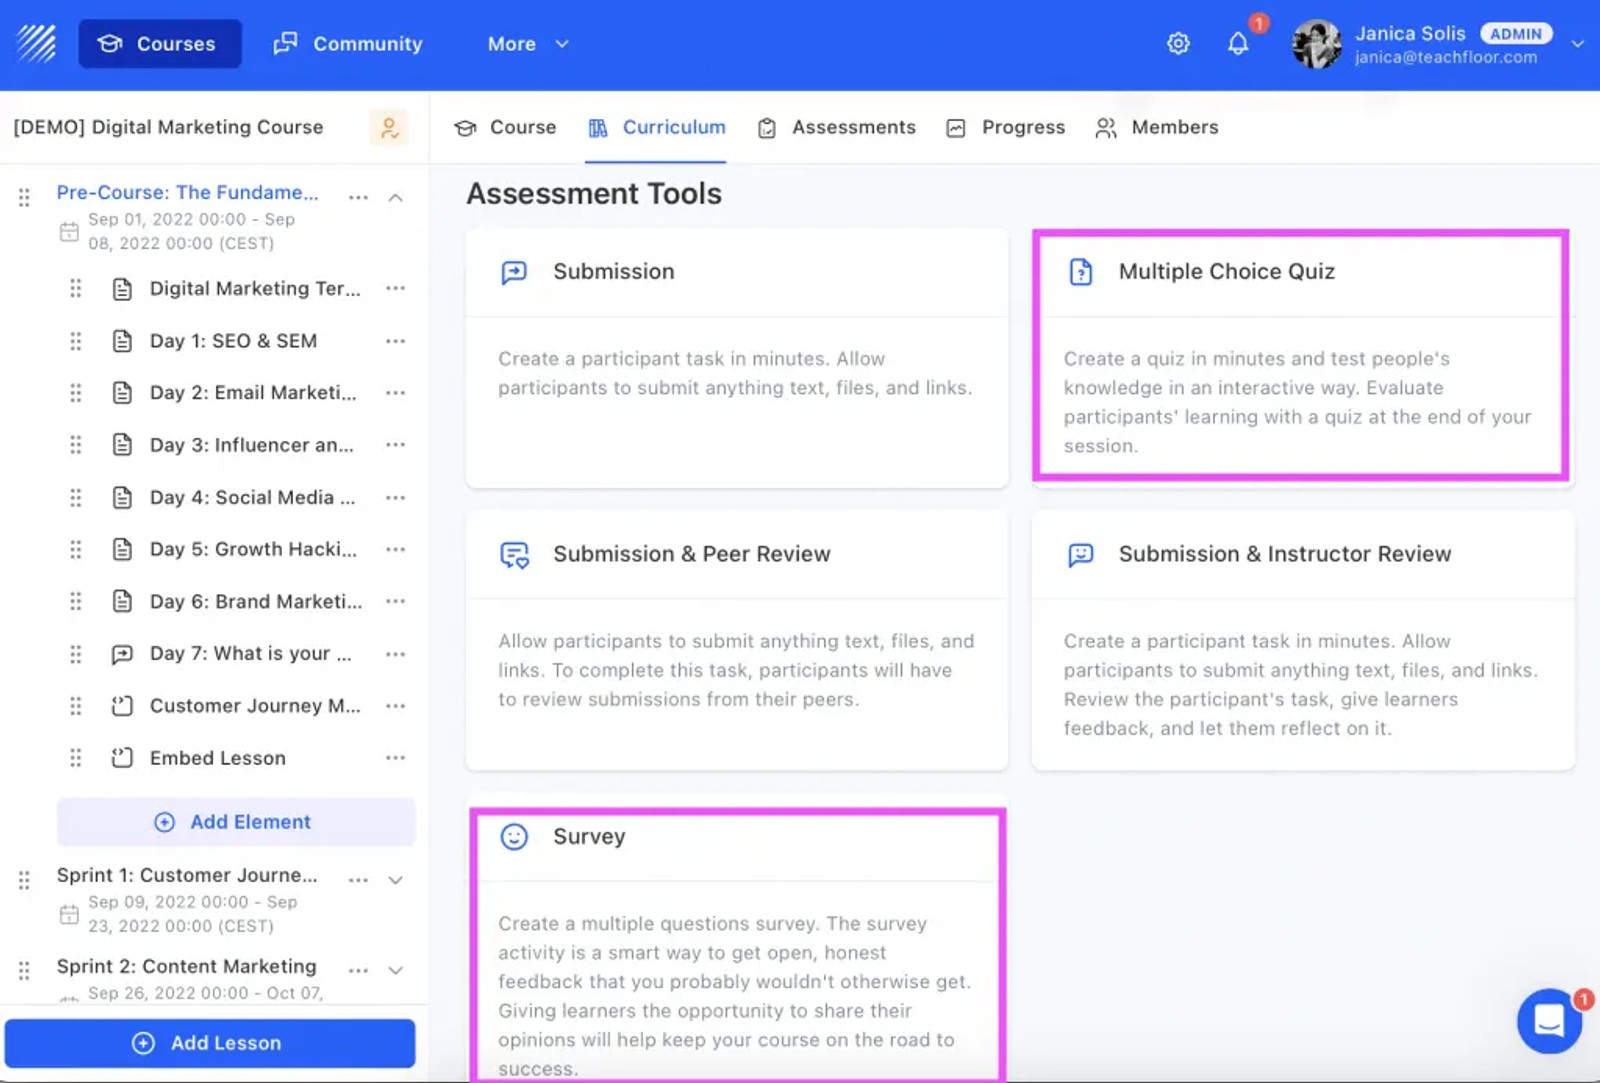
Task: Click embed icon of Customer Journey M...
Action: coord(122,706)
